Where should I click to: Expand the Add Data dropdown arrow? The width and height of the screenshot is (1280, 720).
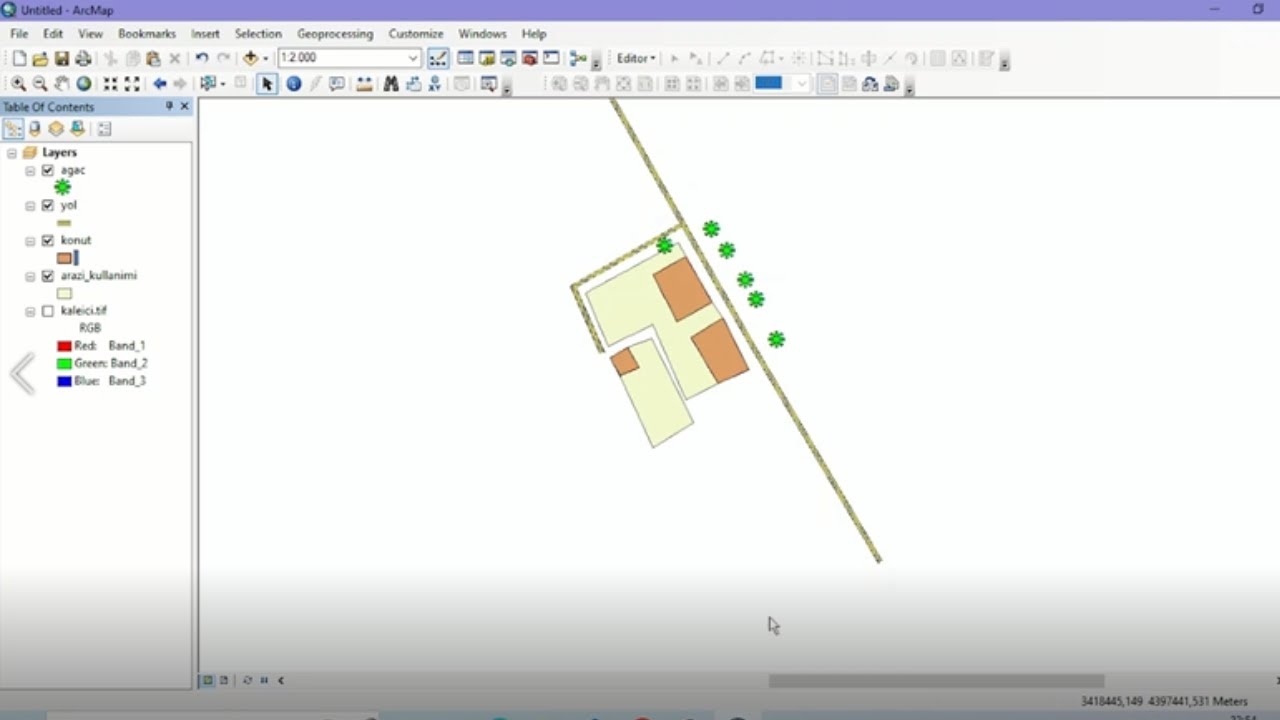pyautogui.click(x=265, y=59)
